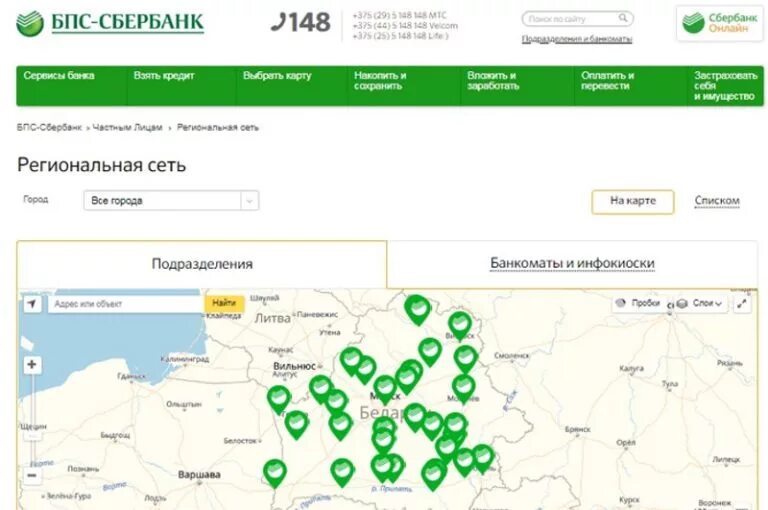768x510 pixels.
Task: Open Сбербанк Онлайн button
Action: click(x=720, y=23)
